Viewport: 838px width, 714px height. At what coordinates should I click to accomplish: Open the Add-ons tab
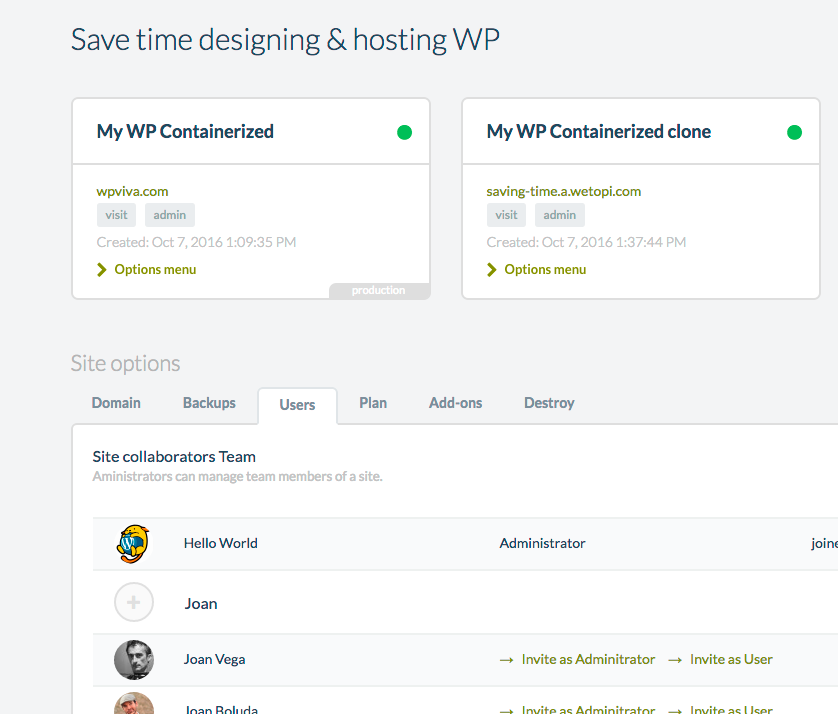(x=455, y=403)
